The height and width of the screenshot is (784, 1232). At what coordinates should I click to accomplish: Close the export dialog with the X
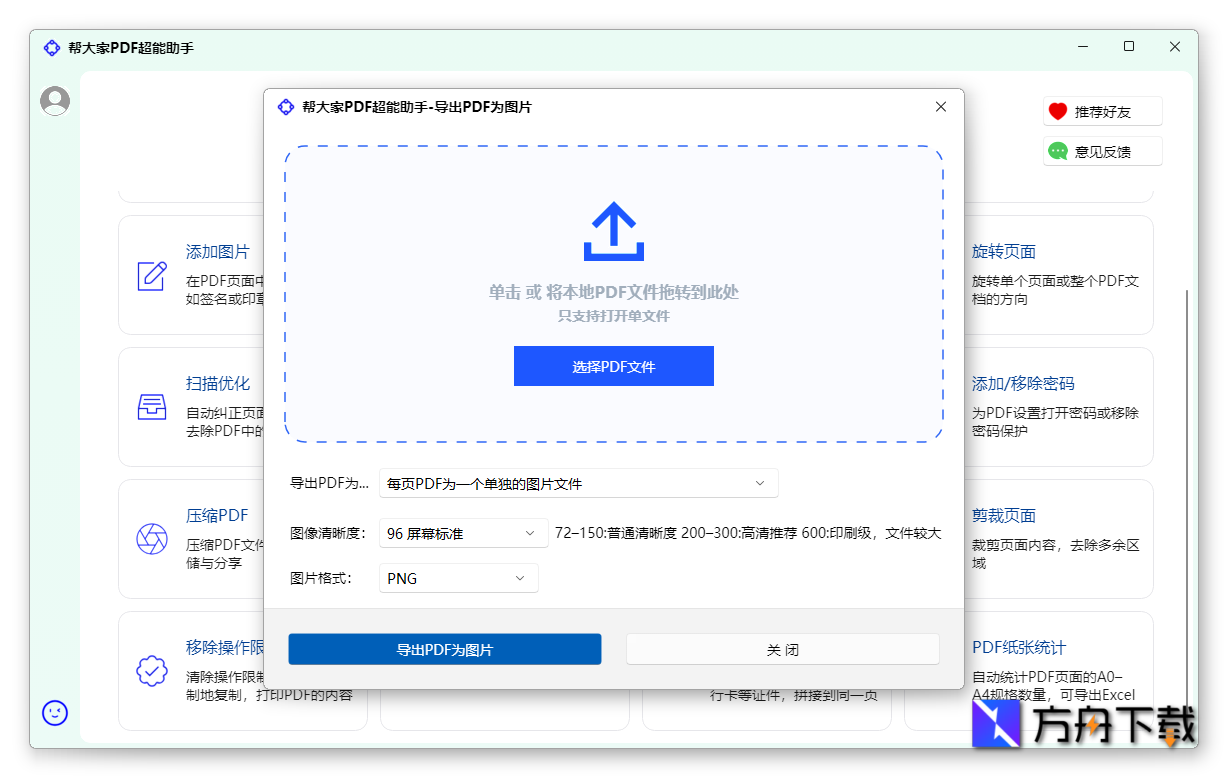pyautogui.click(x=940, y=106)
